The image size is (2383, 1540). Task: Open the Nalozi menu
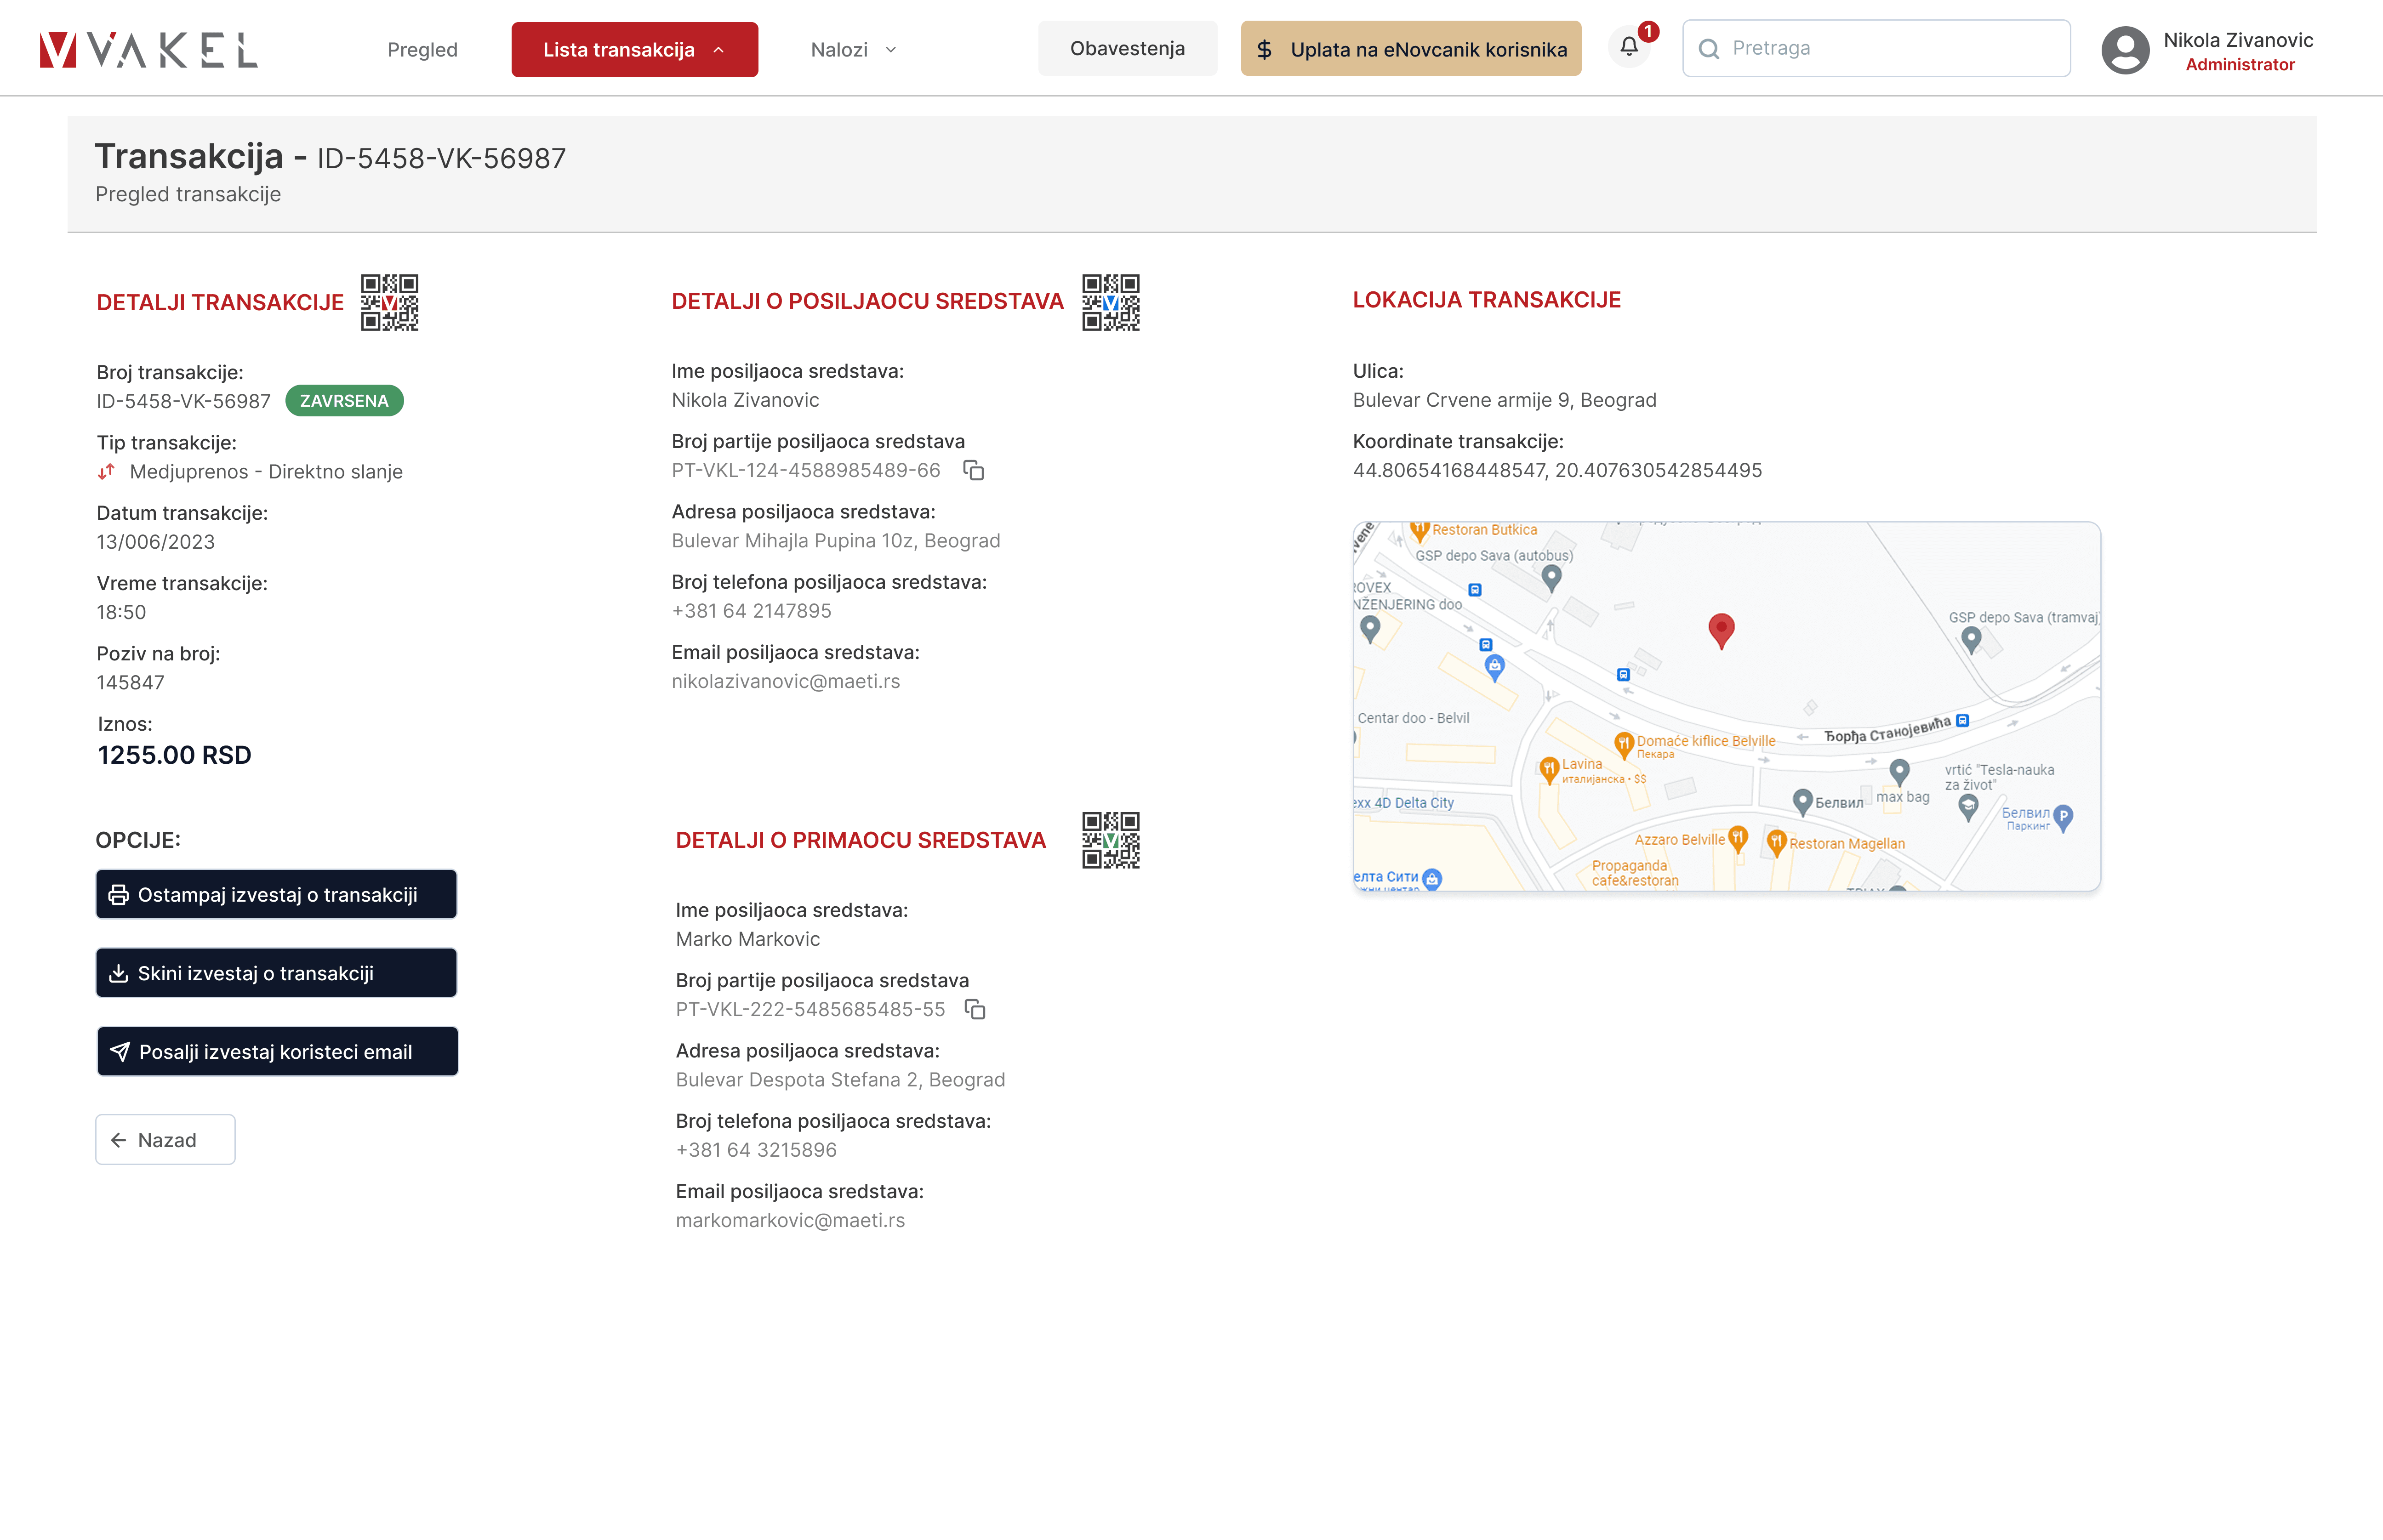click(853, 50)
